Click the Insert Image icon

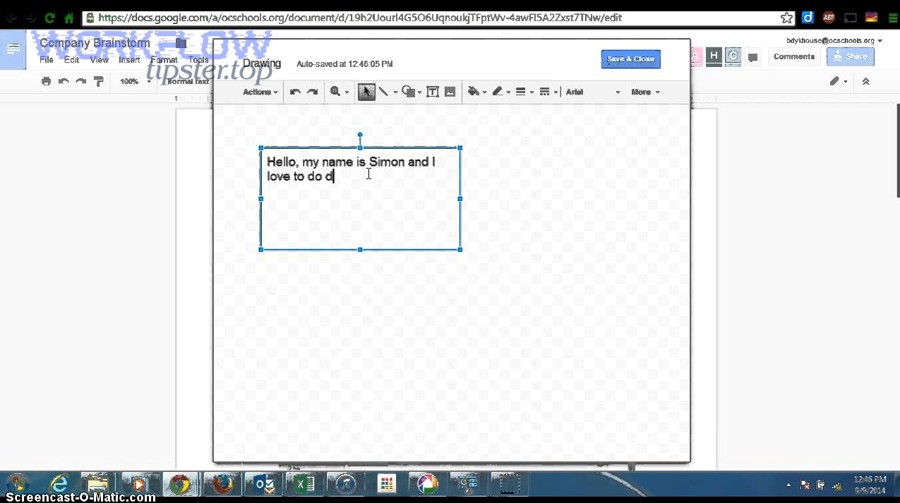pyautogui.click(x=450, y=92)
